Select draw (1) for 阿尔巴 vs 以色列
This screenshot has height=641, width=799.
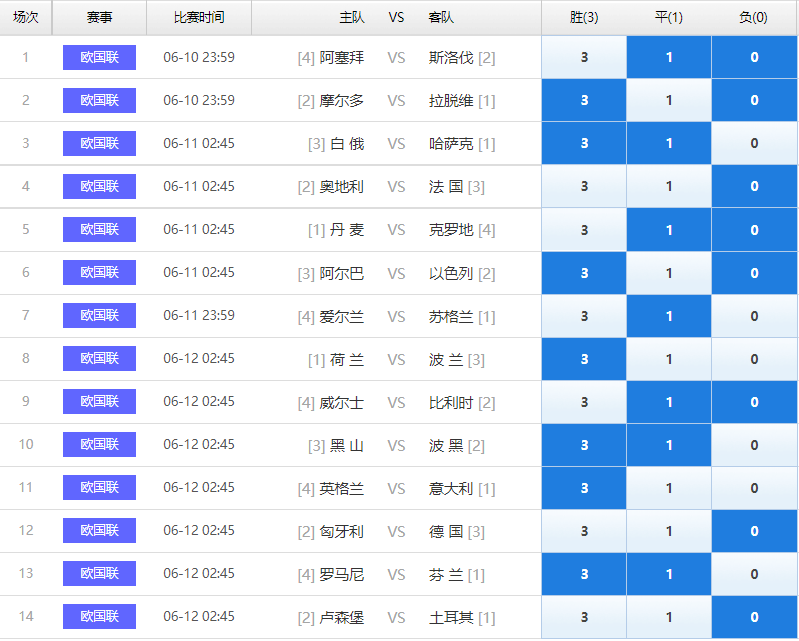(669, 273)
